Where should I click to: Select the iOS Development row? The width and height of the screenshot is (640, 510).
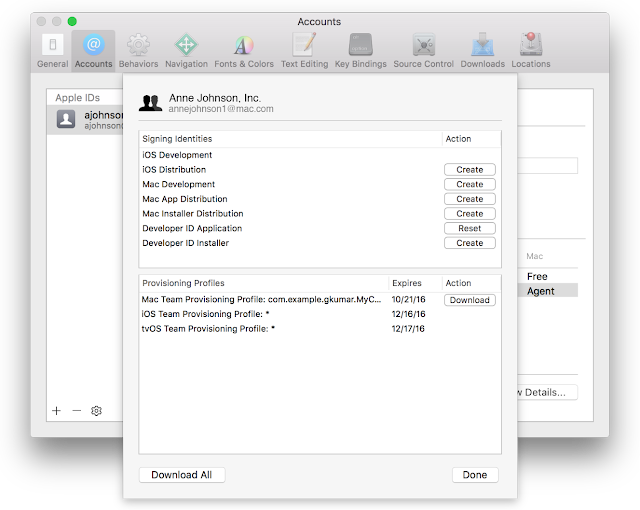click(x=320, y=155)
